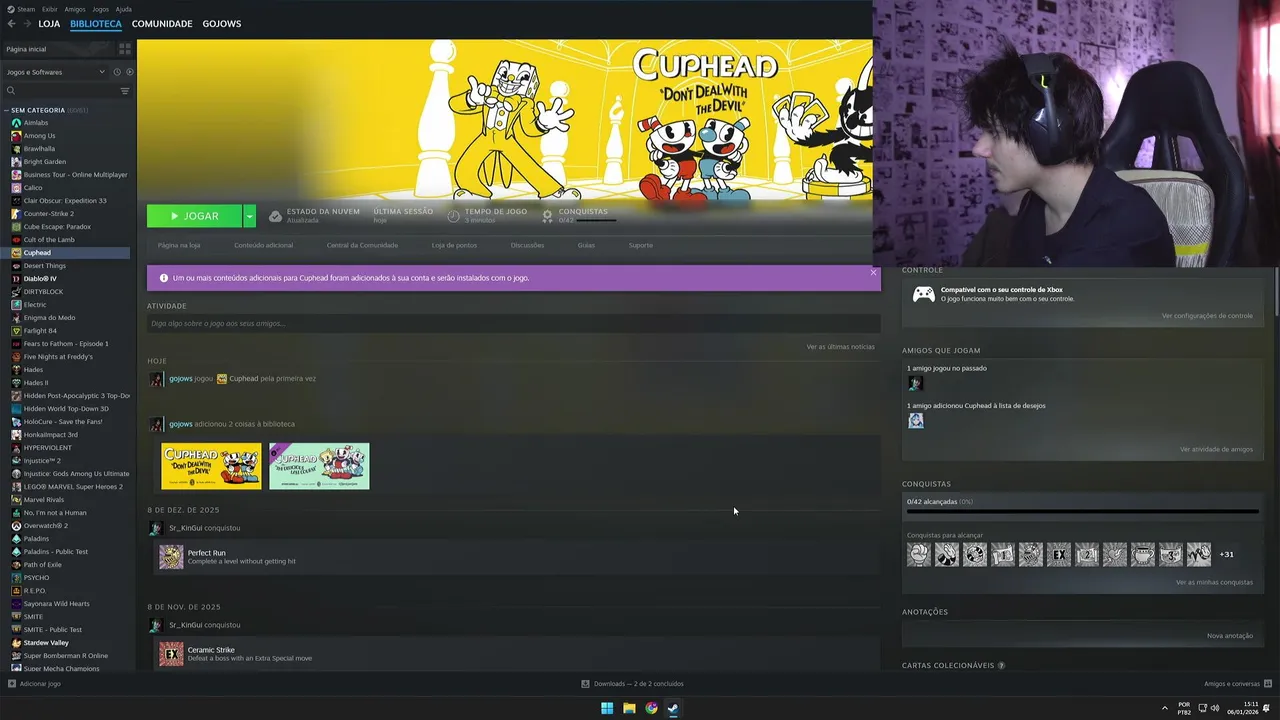The image size is (1280, 720).
Task: Show hidden system tray icons
Action: [x=1164, y=708]
